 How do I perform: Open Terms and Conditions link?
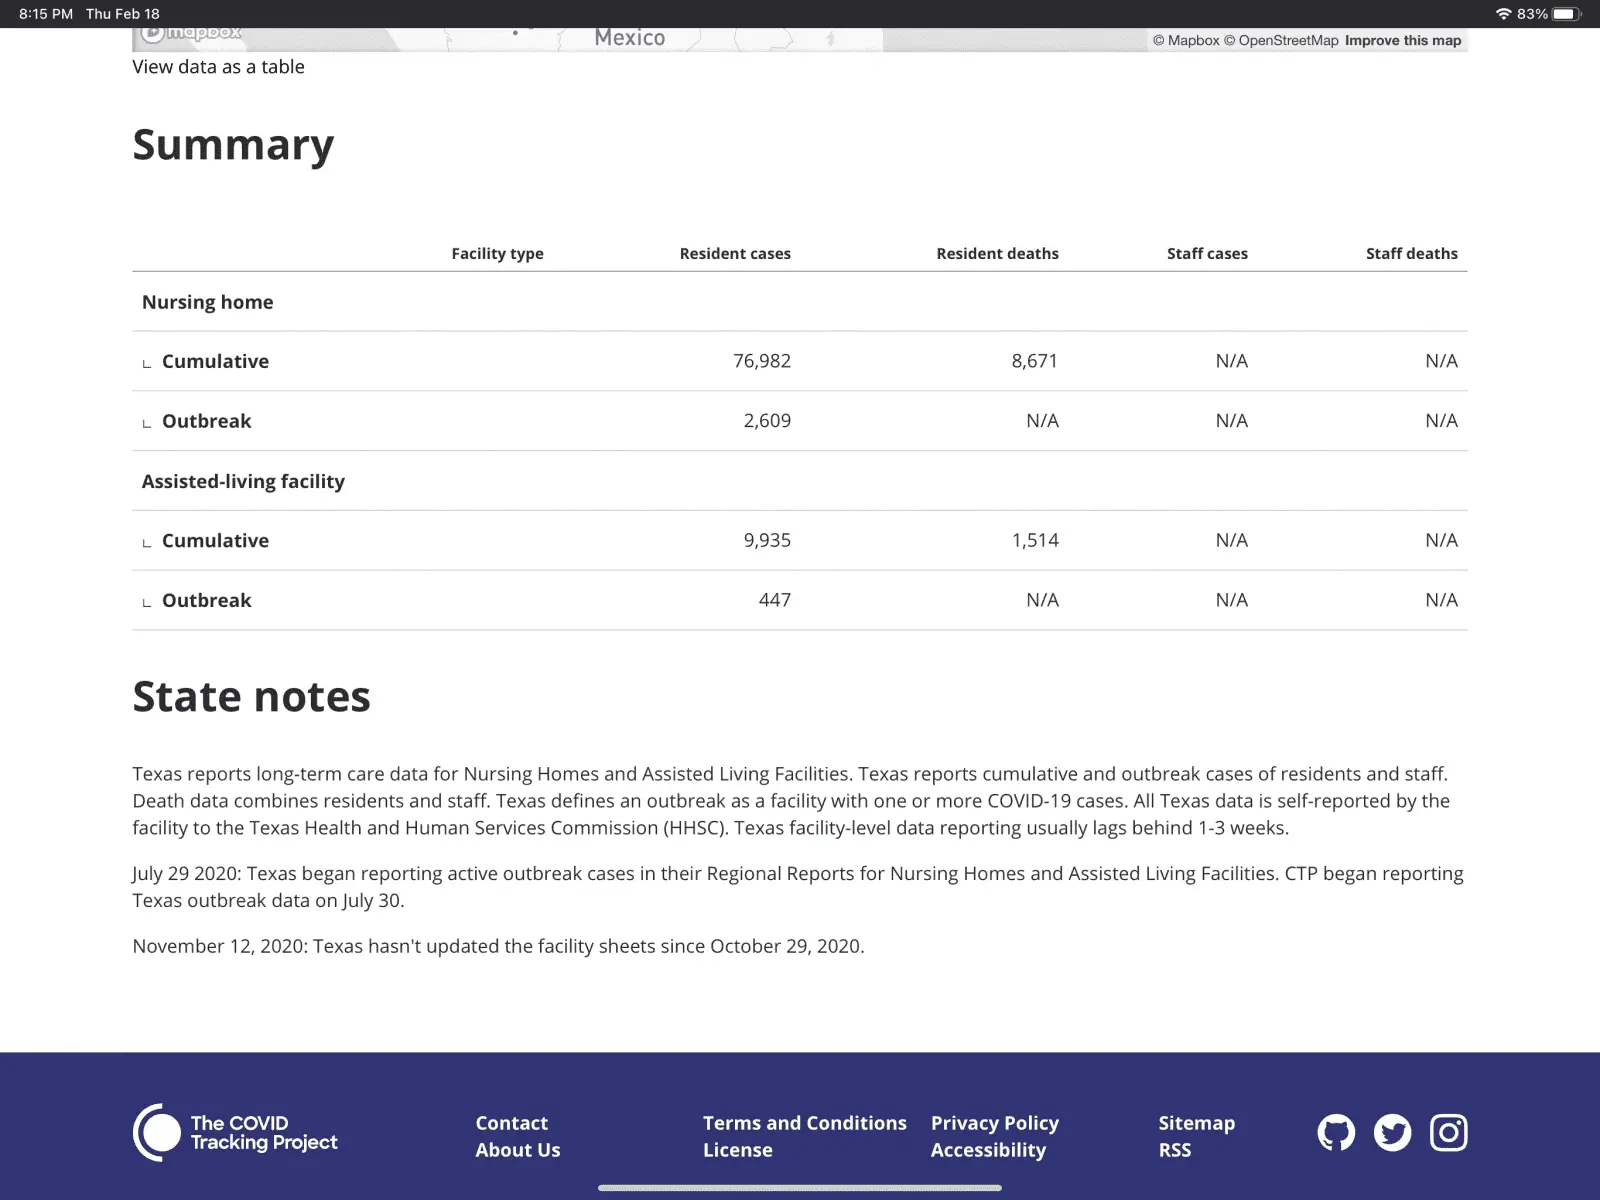(x=804, y=1123)
